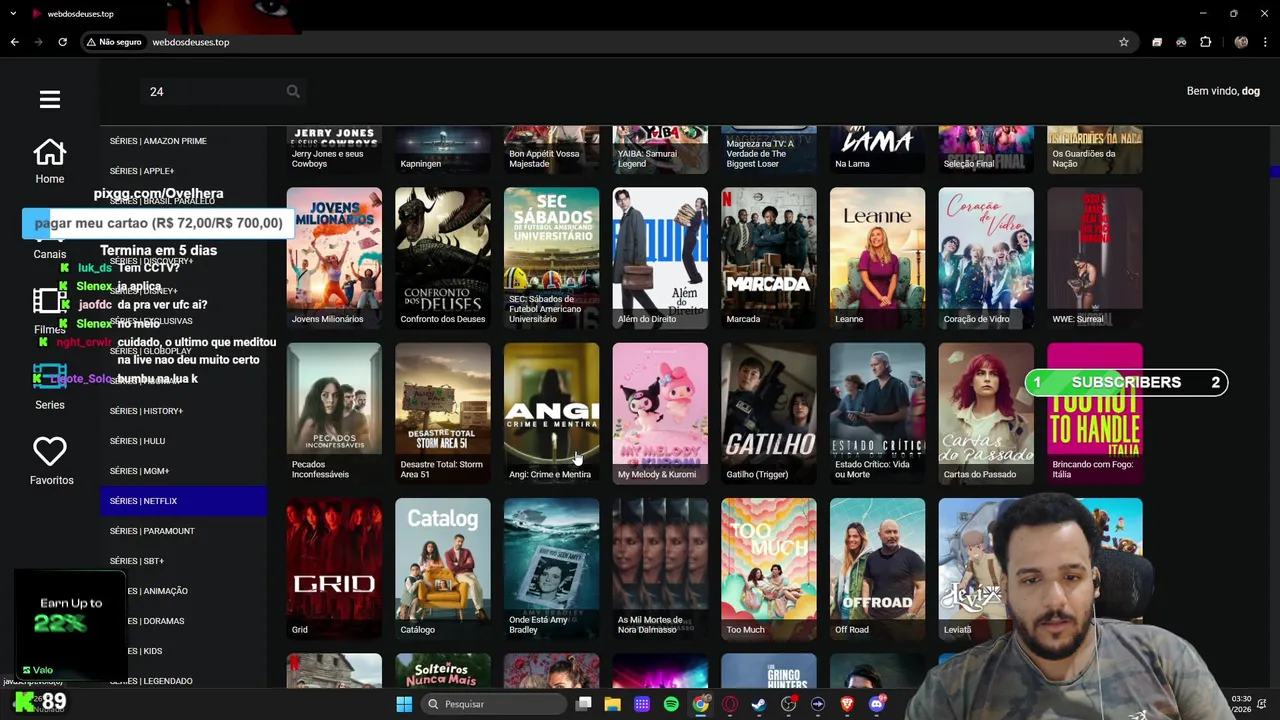Select the SÉRIES | HULU category

[x=183, y=441]
